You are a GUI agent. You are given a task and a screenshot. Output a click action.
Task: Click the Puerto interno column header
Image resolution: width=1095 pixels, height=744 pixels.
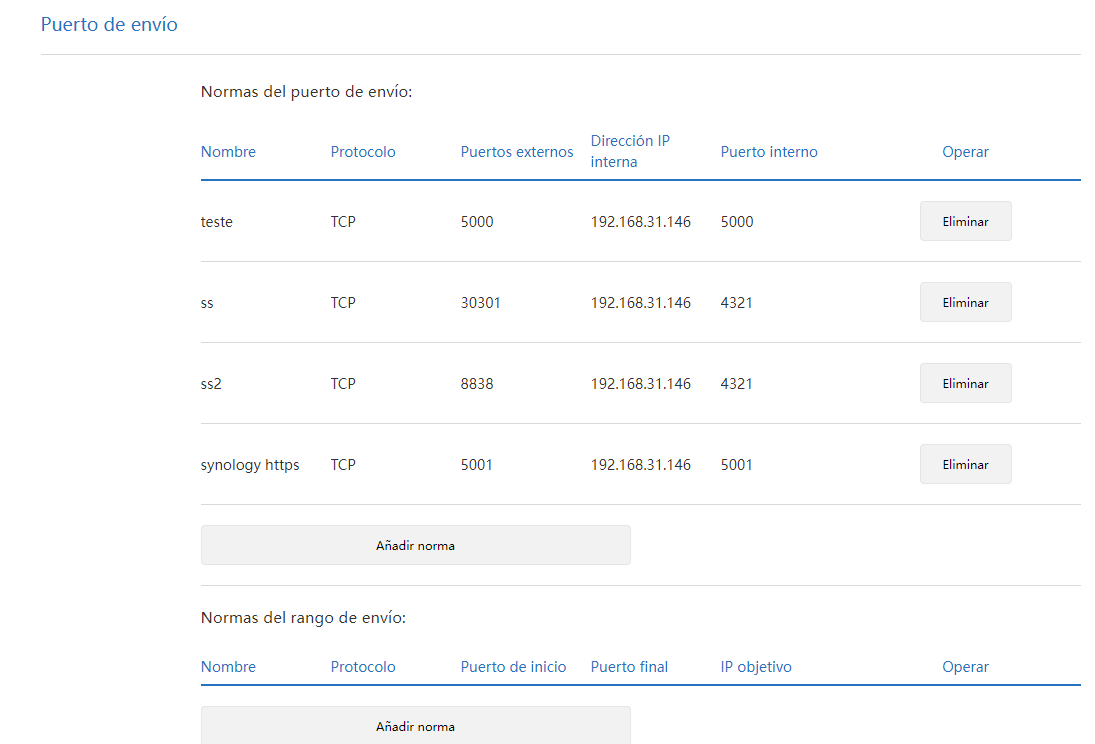pos(769,152)
